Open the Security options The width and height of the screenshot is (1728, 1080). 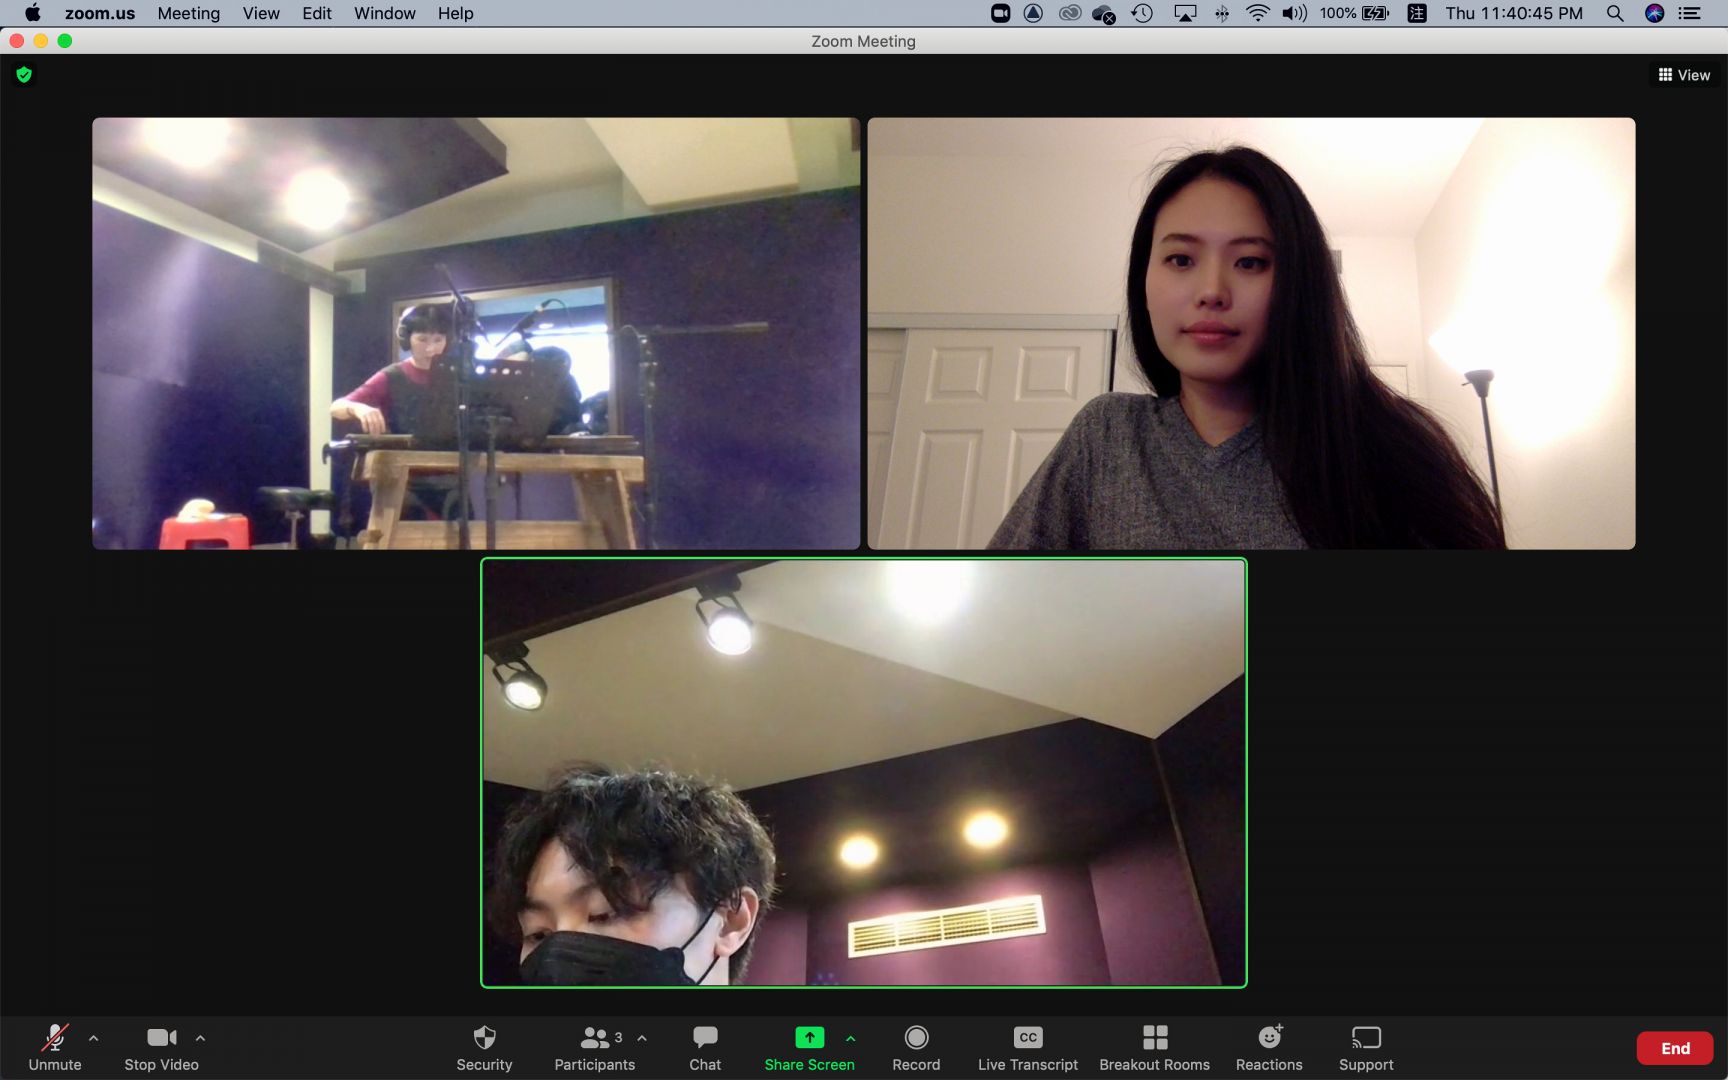(x=484, y=1047)
